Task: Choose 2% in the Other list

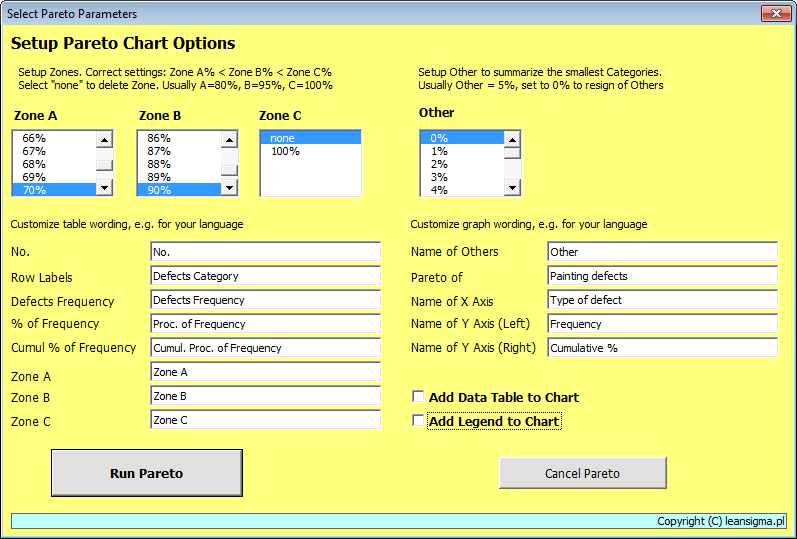Action: (439, 164)
